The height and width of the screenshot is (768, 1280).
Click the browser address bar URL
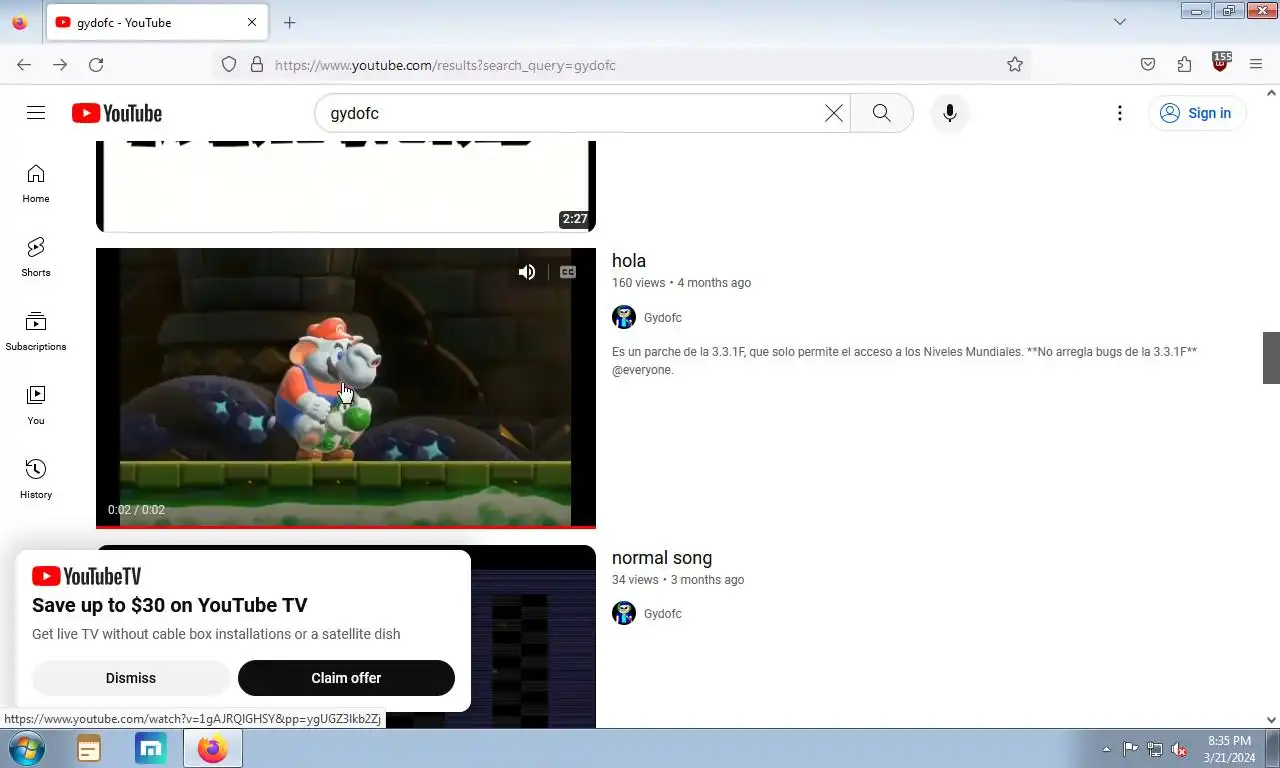[445, 65]
